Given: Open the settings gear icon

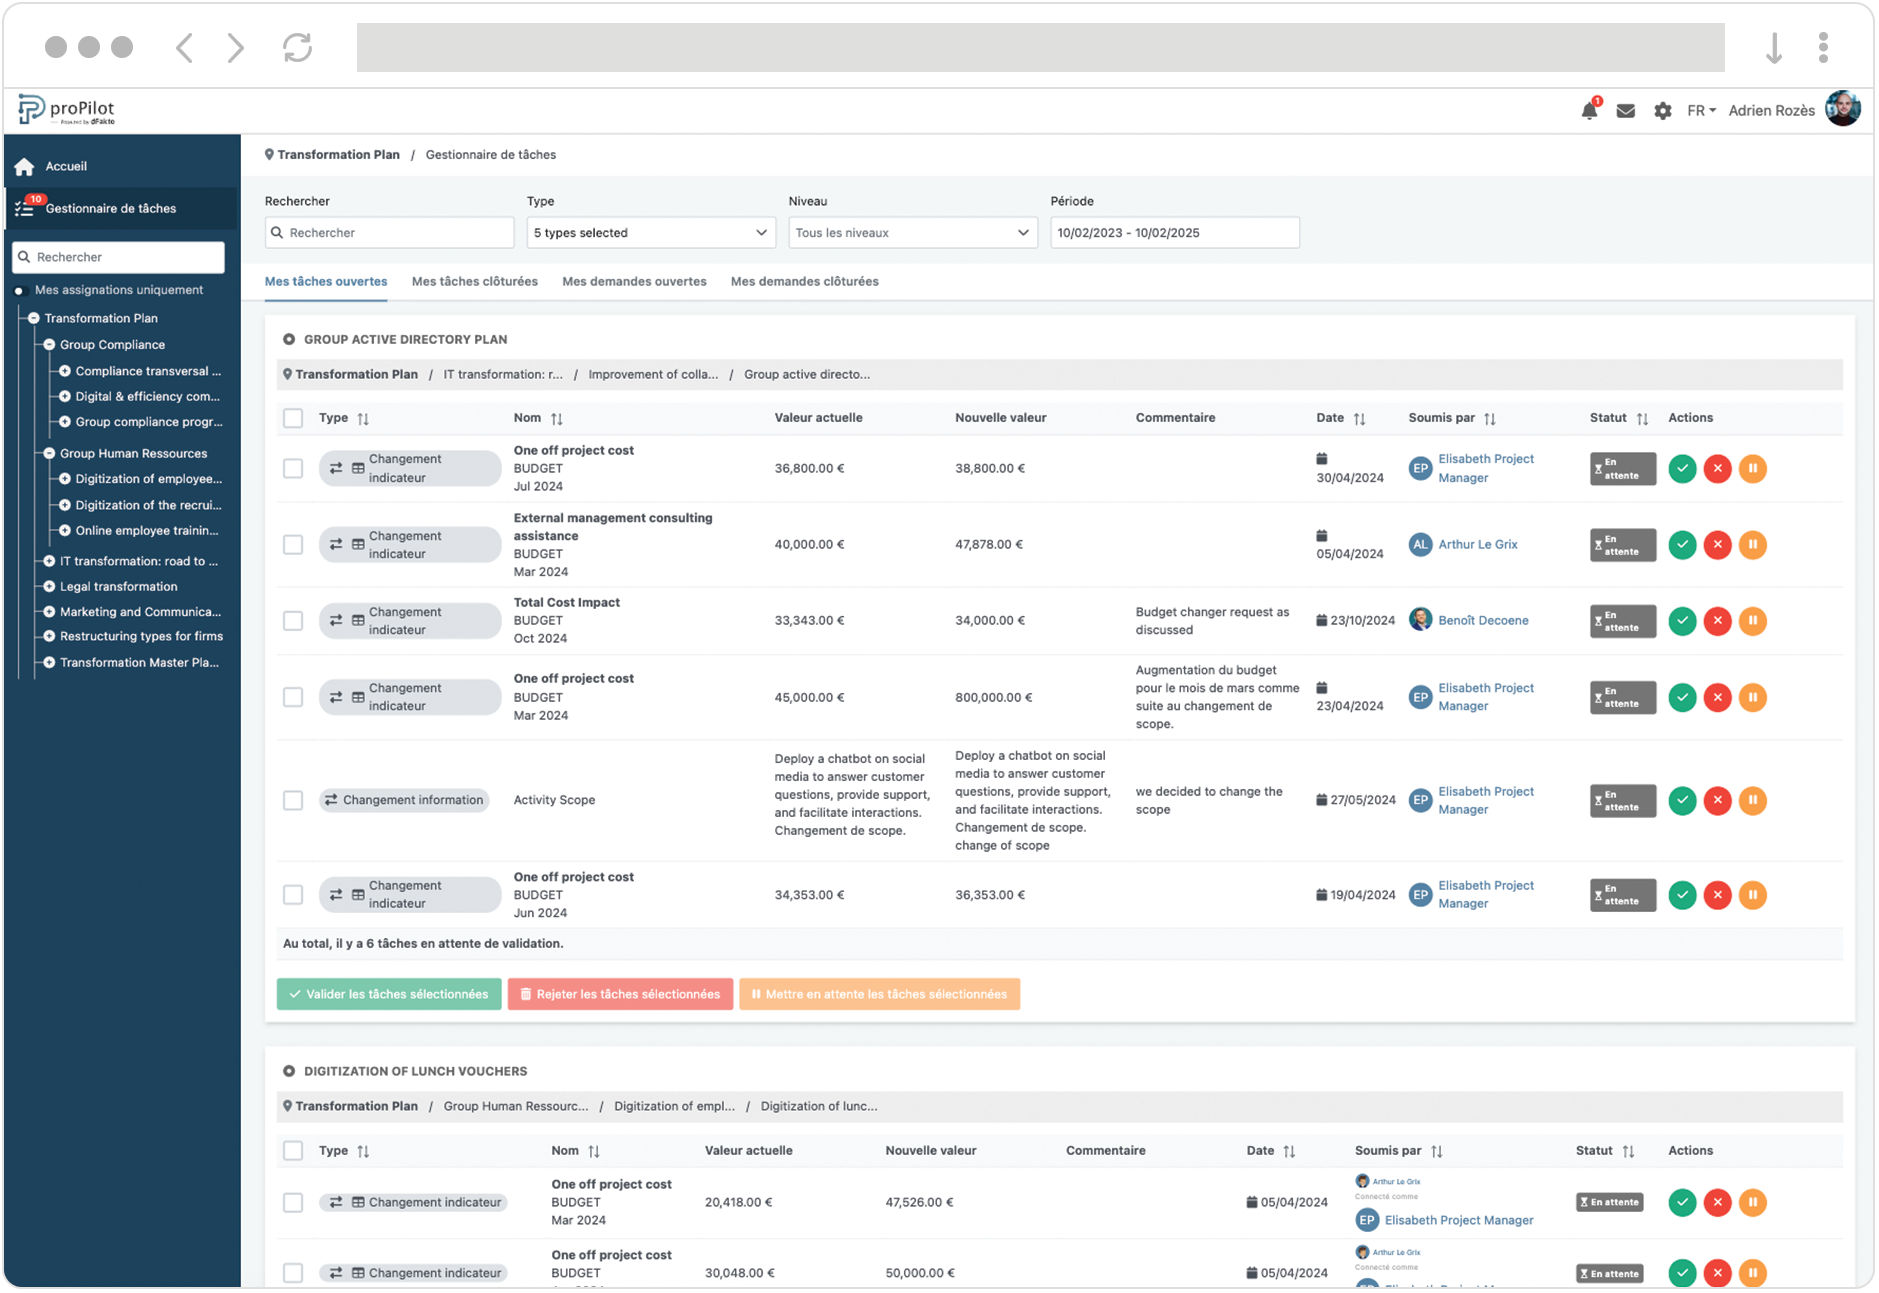Looking at the screenshot, I should click(x=1662, y=111).
